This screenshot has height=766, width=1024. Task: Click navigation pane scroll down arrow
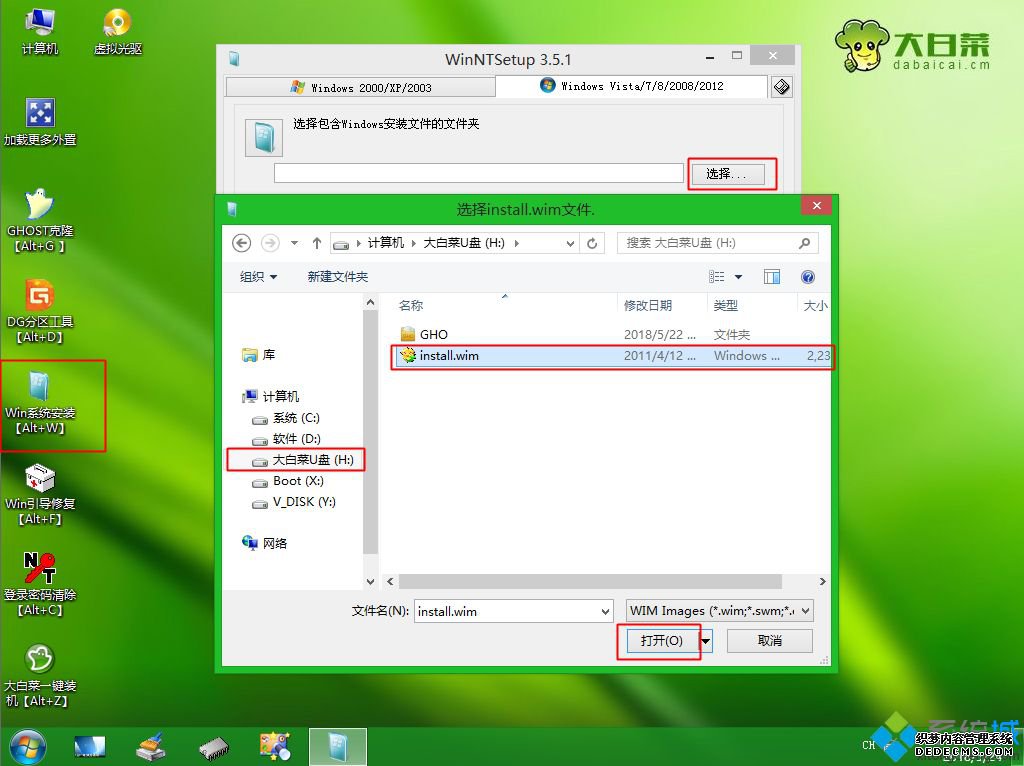point(370,581)
